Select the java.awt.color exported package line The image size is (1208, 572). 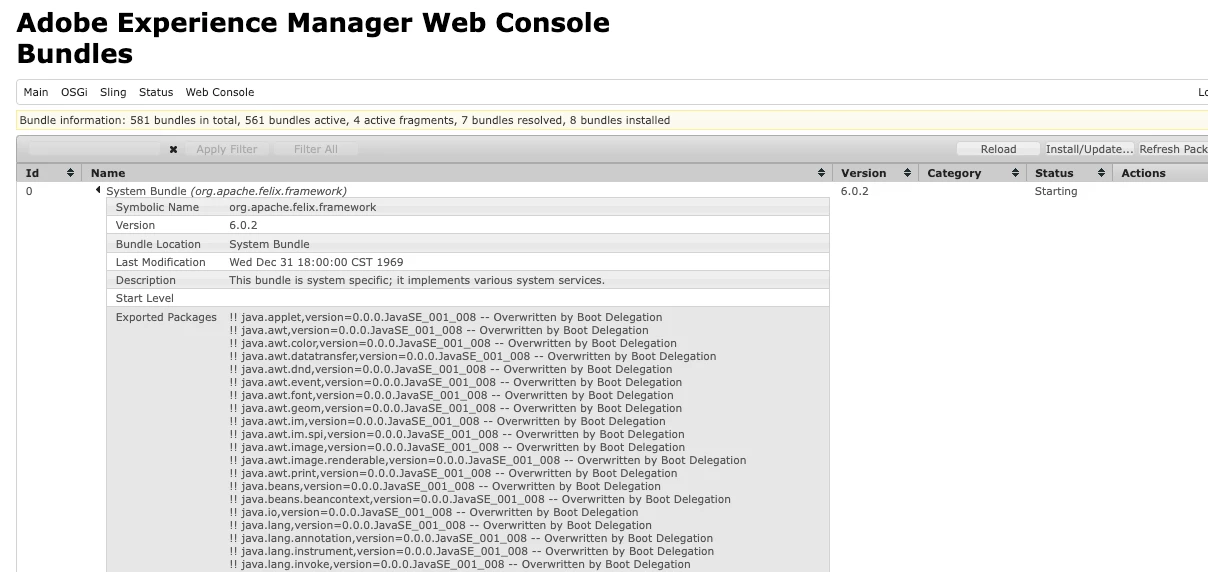[x=453, y=343]
